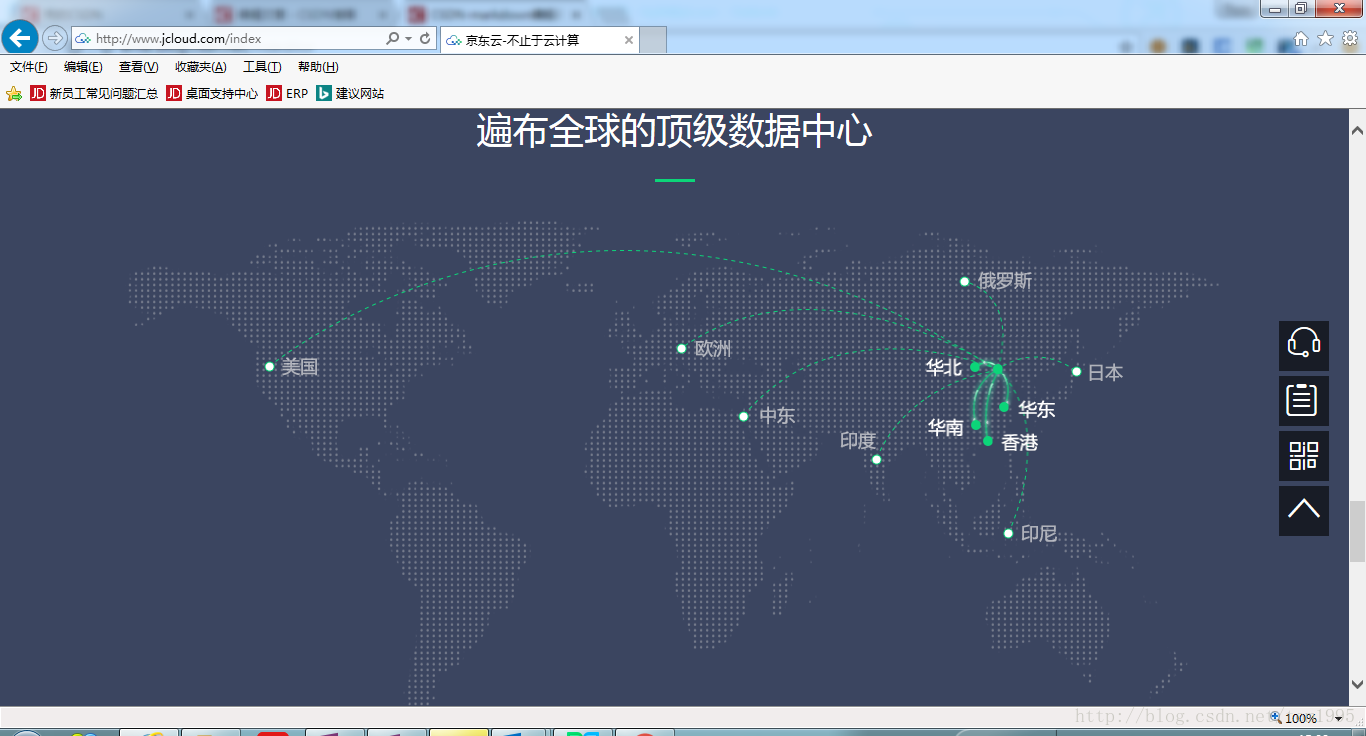Screen dimensions: 1366x736
Task: Click the 日本 map label
Action: pyautogui.click(x=1105, y=373)
